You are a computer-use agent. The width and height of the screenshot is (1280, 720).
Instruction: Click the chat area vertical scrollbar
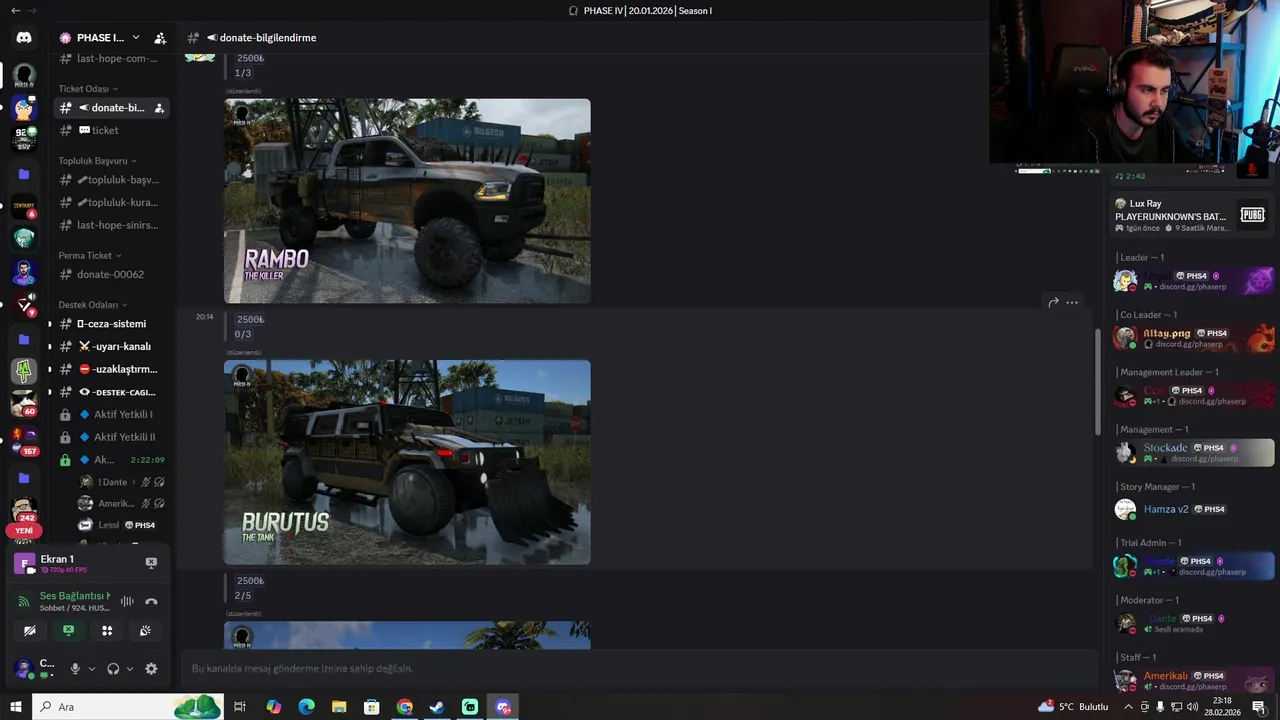[x=1097, y=382]
